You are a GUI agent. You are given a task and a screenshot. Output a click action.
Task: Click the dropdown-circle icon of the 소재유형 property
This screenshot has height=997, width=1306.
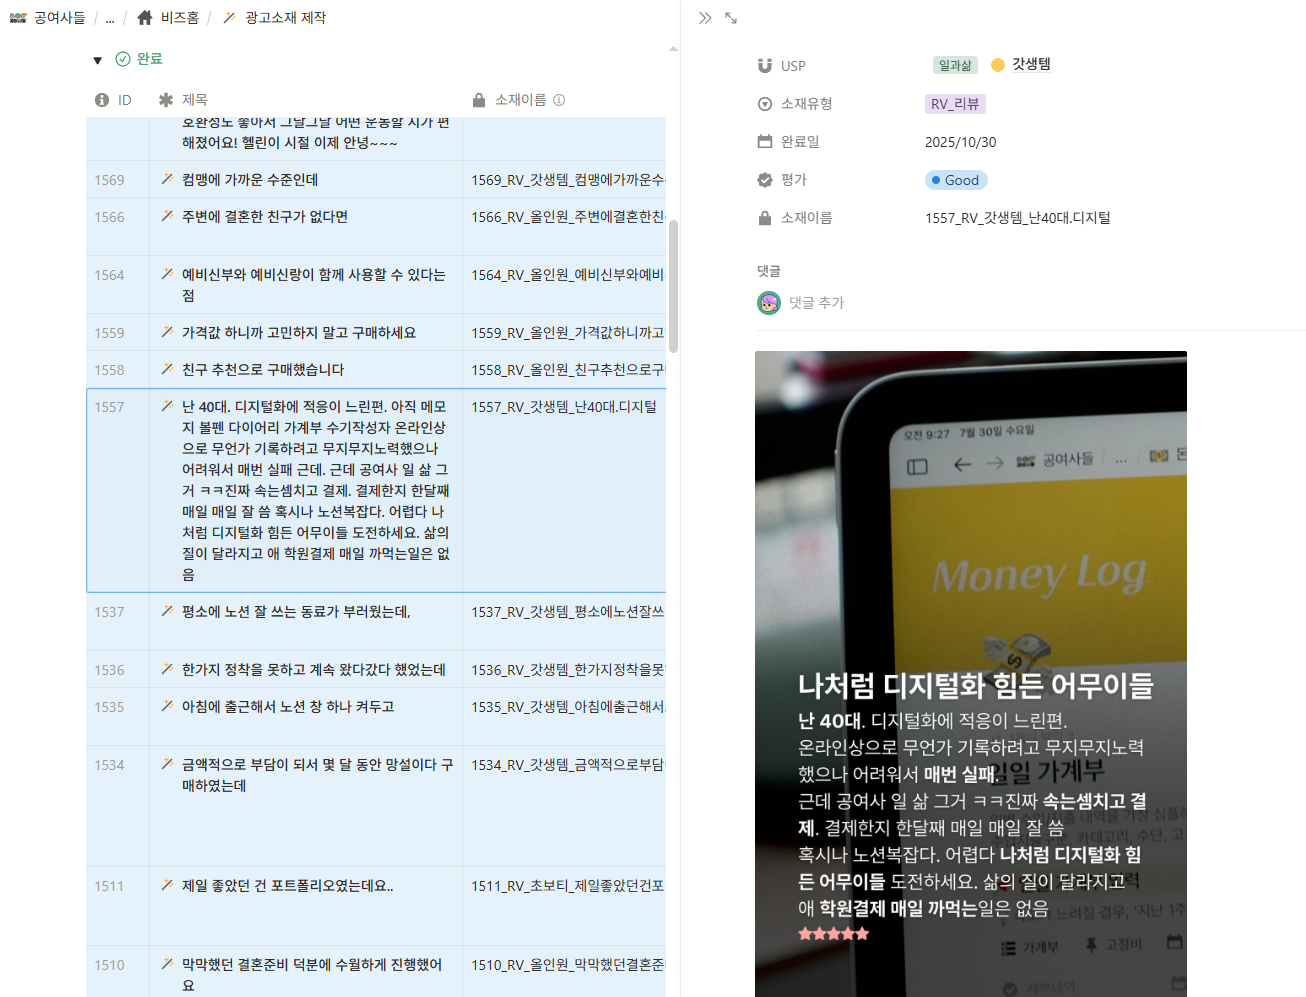pyautogui.click(x=765, y=104)
